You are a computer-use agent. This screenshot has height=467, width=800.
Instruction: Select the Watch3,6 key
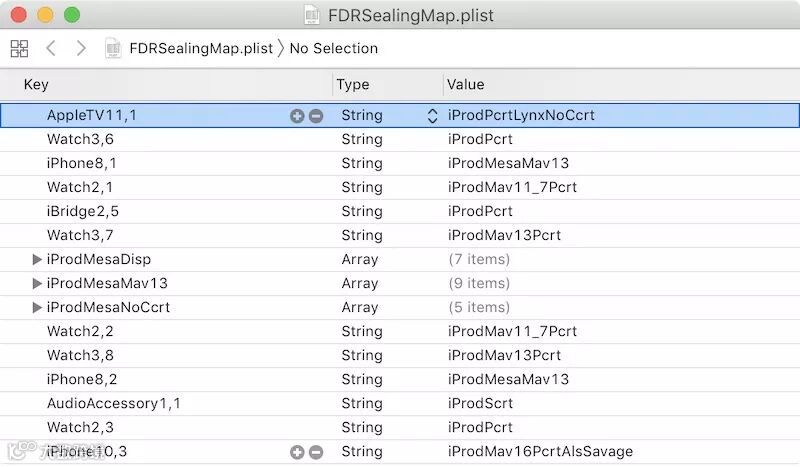tap(80, 139)
